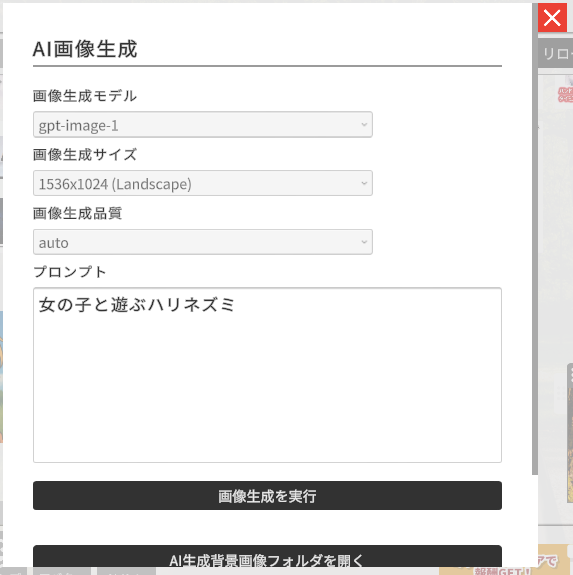Click the chevron arrow of the Landscape size selector
This screenshot has width=573, height=575.
pyautogui.click(x=364, y=183)
